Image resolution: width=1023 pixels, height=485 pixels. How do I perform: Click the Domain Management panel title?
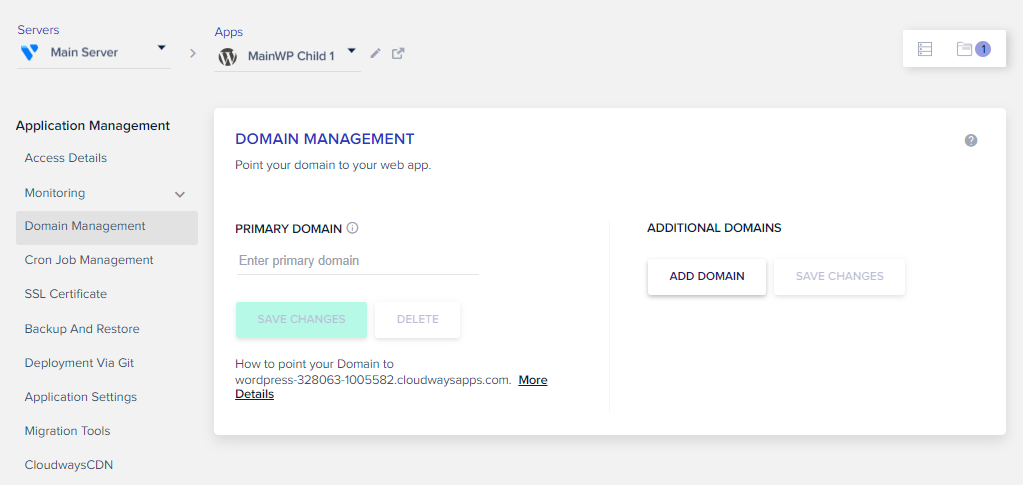pos(324,139)
